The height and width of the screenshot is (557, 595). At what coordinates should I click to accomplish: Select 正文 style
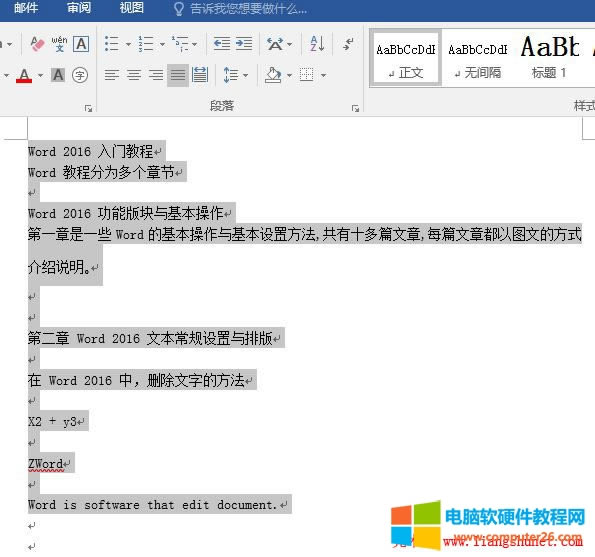click(406, 58)
